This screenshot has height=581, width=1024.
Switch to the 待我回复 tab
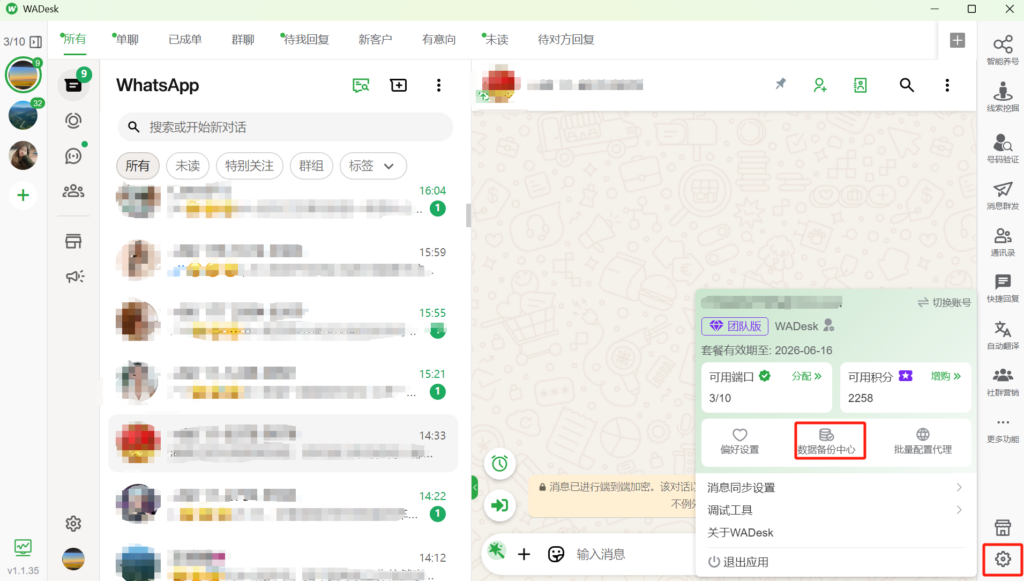point(306,39)
